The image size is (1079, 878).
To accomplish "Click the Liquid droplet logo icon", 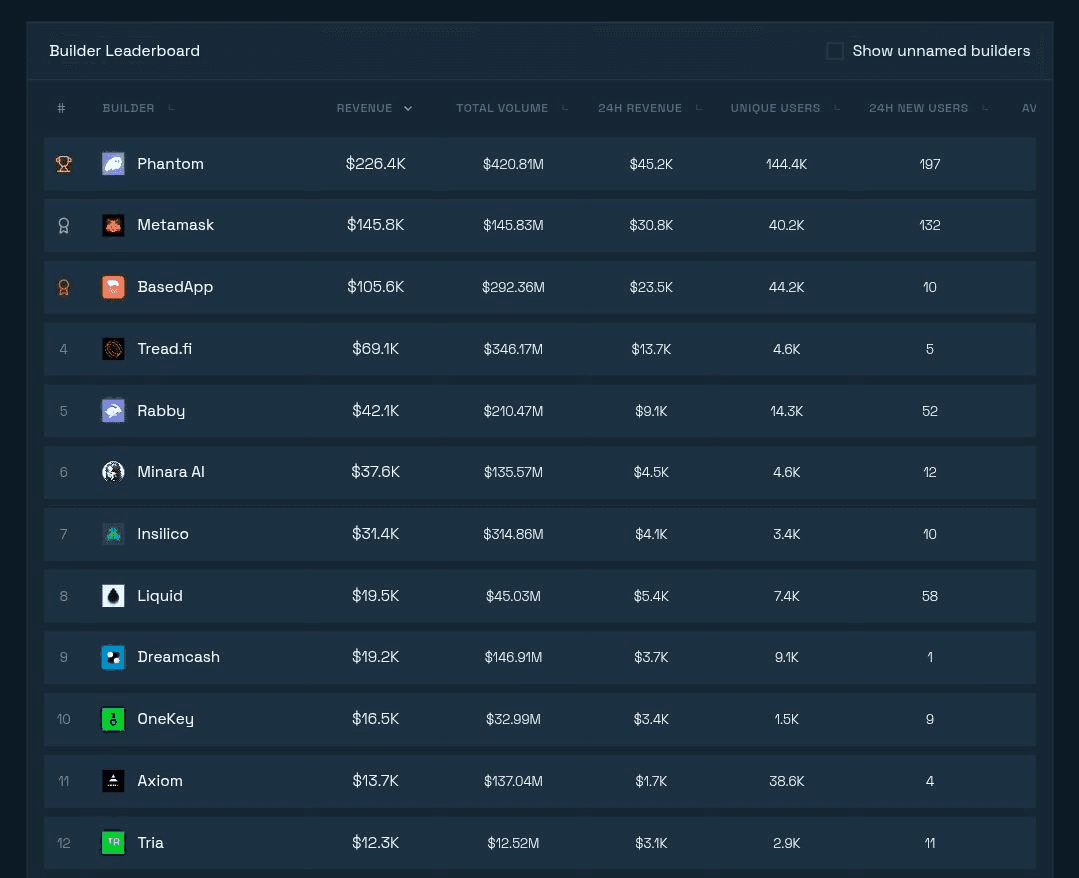I will pyautogui.click(x=113, y=596).
